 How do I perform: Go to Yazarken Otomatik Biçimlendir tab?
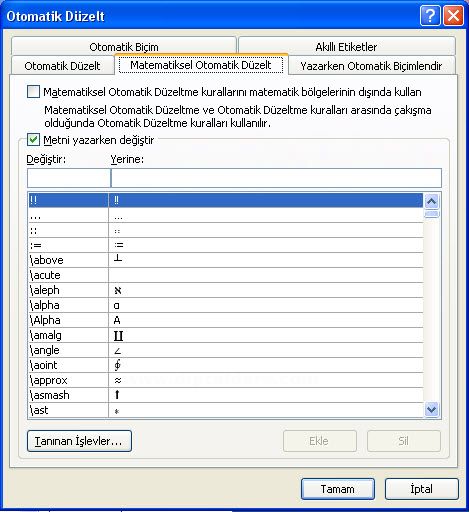[371, 65]
